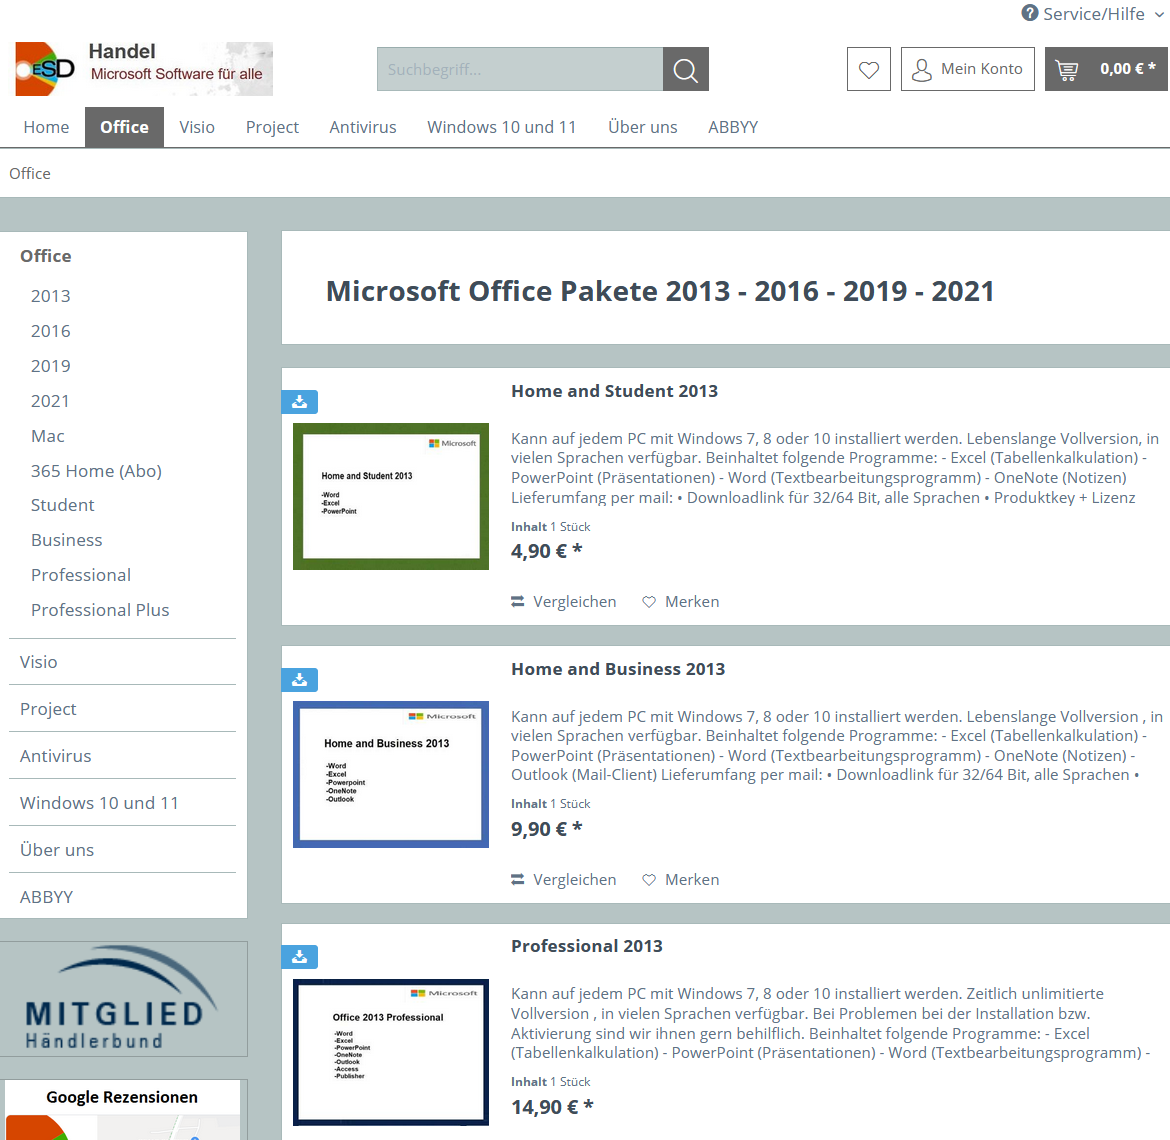Open Project in the top navigation
Screen dimensions: 1170x1140
tap(272, 128)
